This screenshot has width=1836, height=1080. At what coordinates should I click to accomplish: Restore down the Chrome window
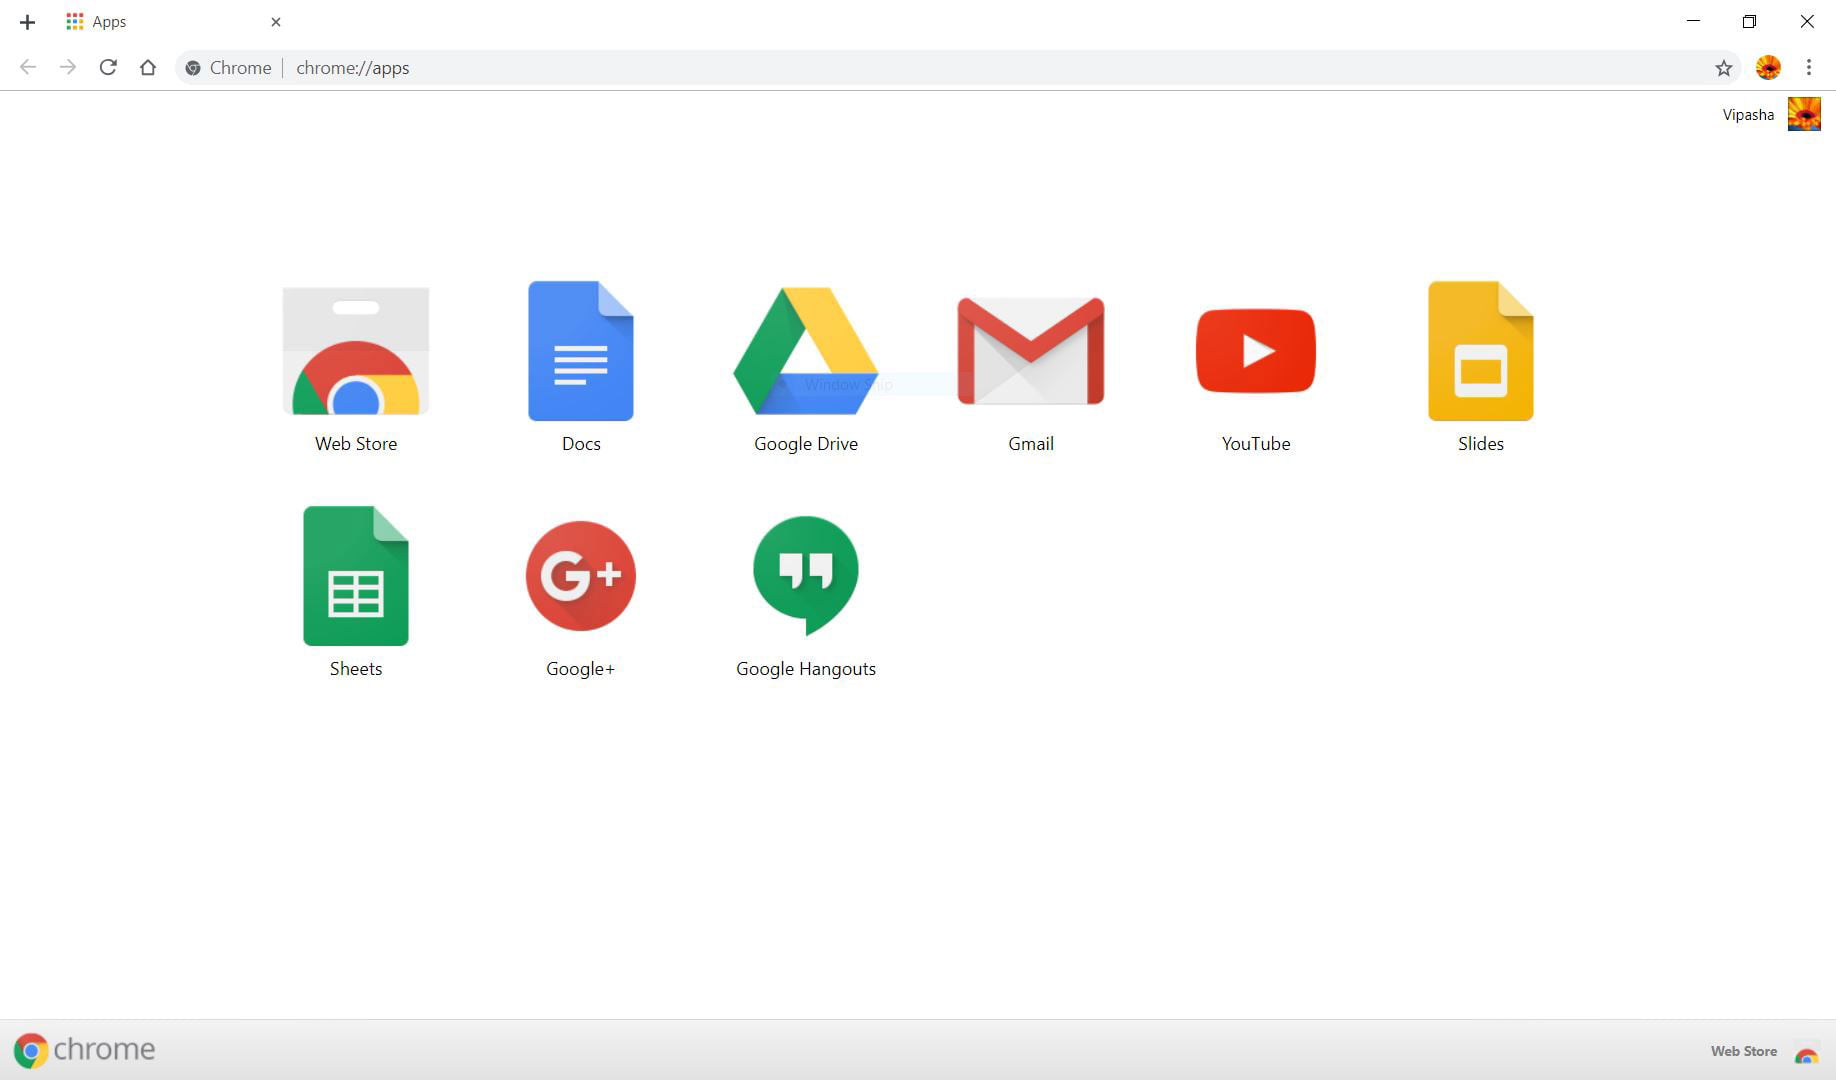point(1749,21)
